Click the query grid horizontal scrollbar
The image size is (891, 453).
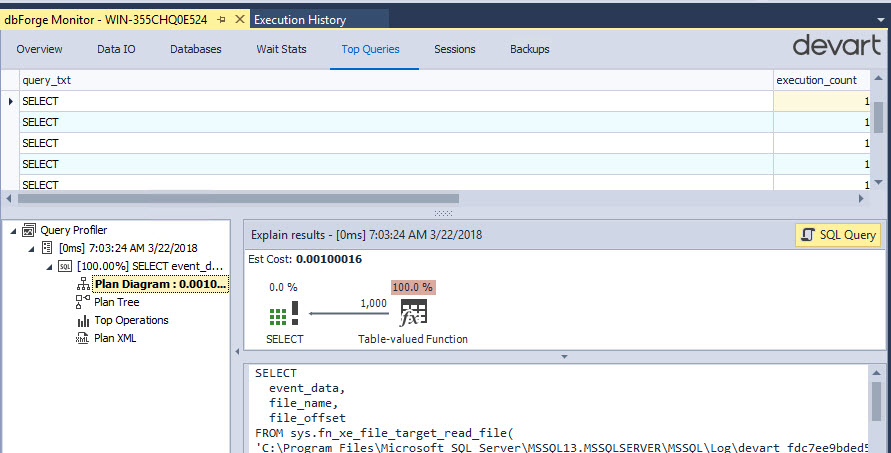(x=240, y=198)
